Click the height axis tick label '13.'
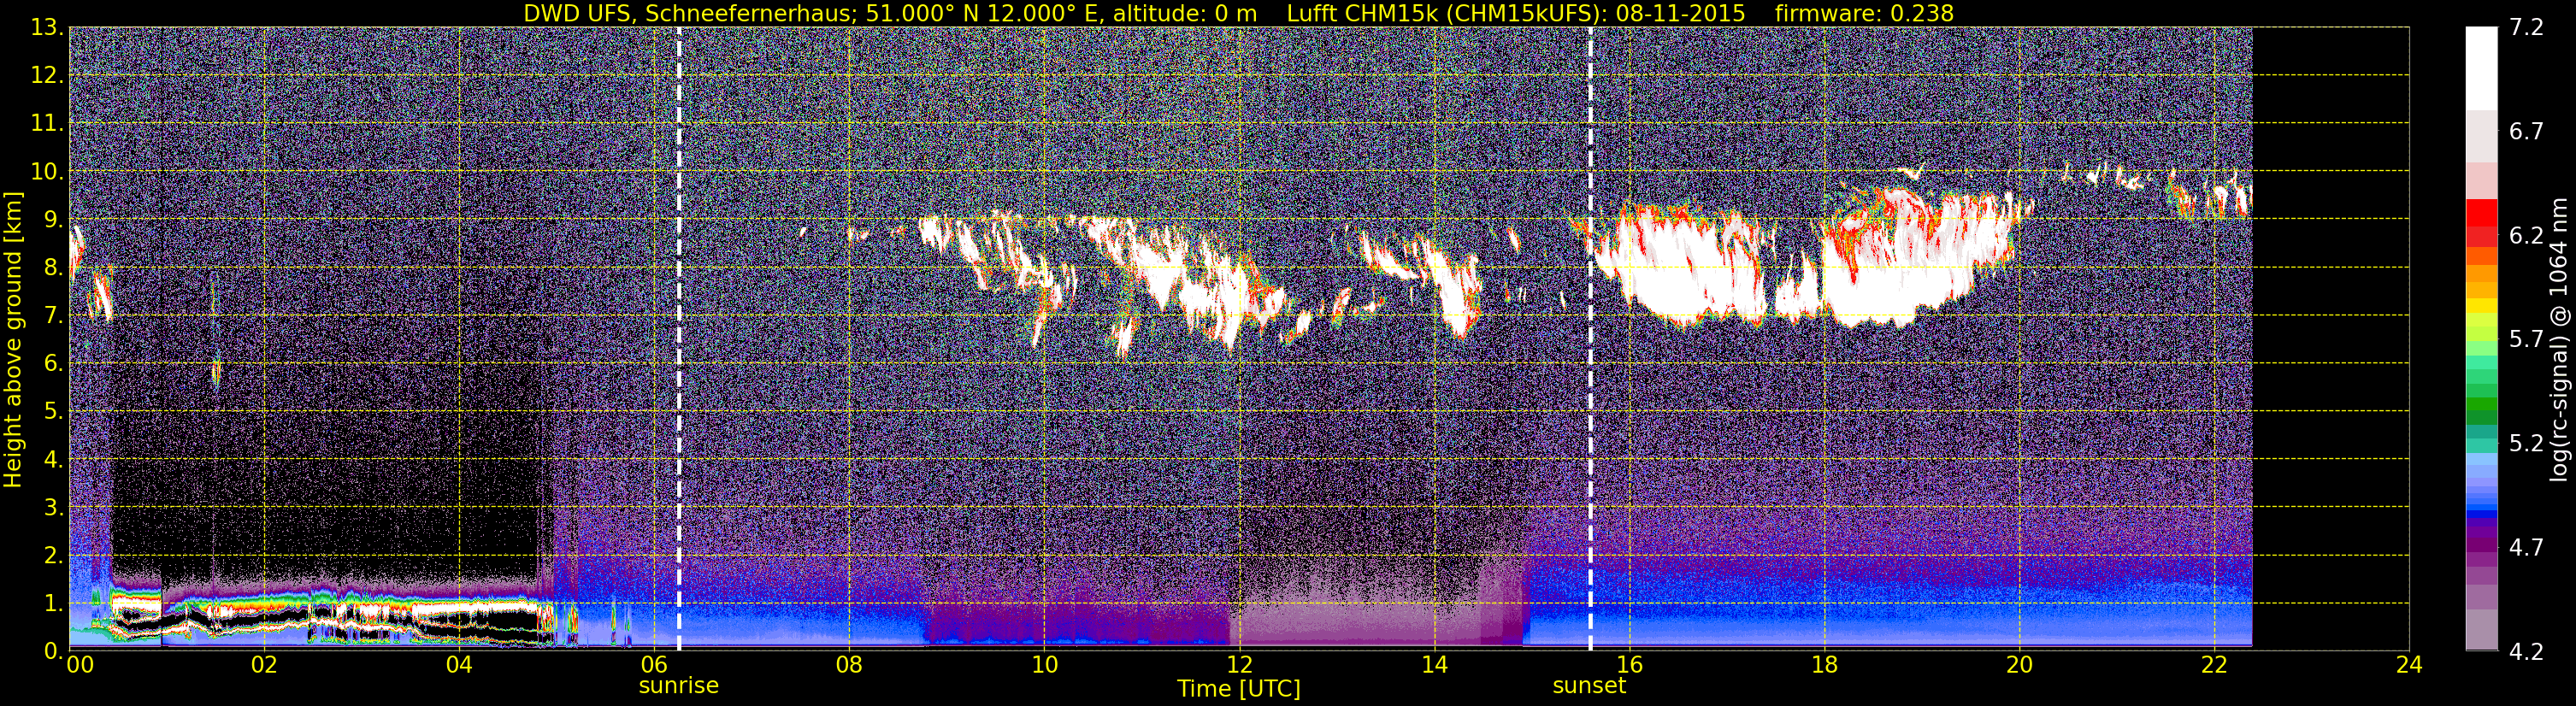This screenshot has width=2576, height=706. [x=47, y=27]
